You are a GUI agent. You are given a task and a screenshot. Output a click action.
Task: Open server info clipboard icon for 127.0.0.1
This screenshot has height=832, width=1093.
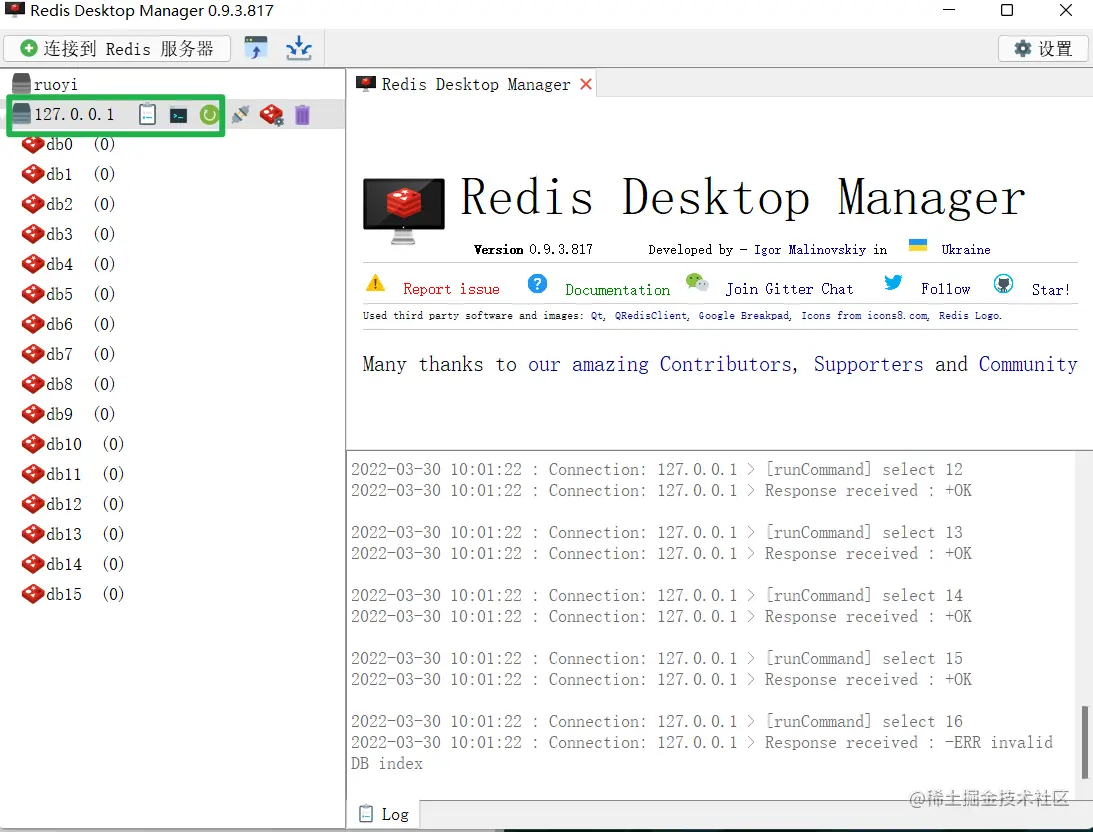tap(147, 114)
